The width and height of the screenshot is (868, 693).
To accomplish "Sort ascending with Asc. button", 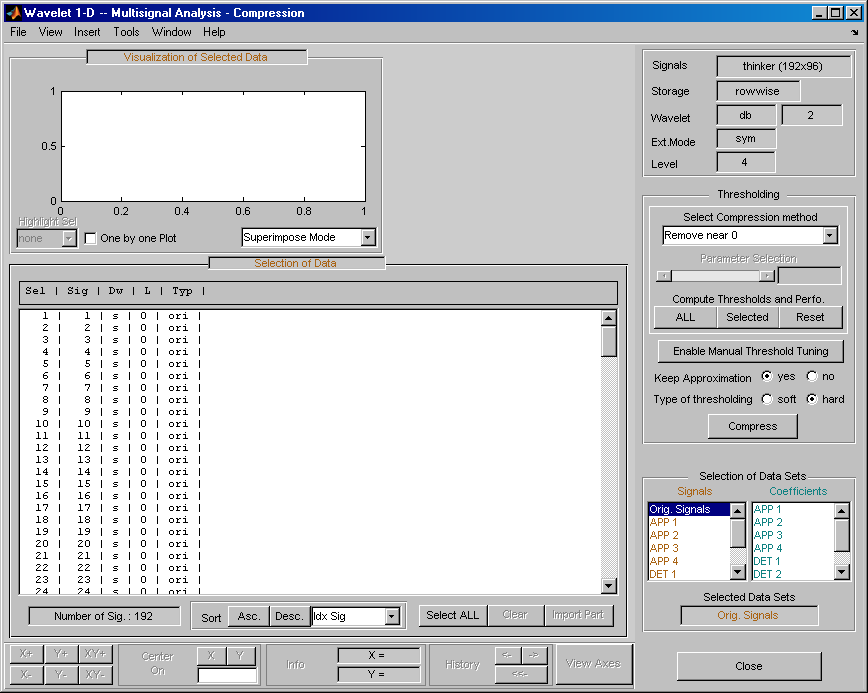I will 249,616.
